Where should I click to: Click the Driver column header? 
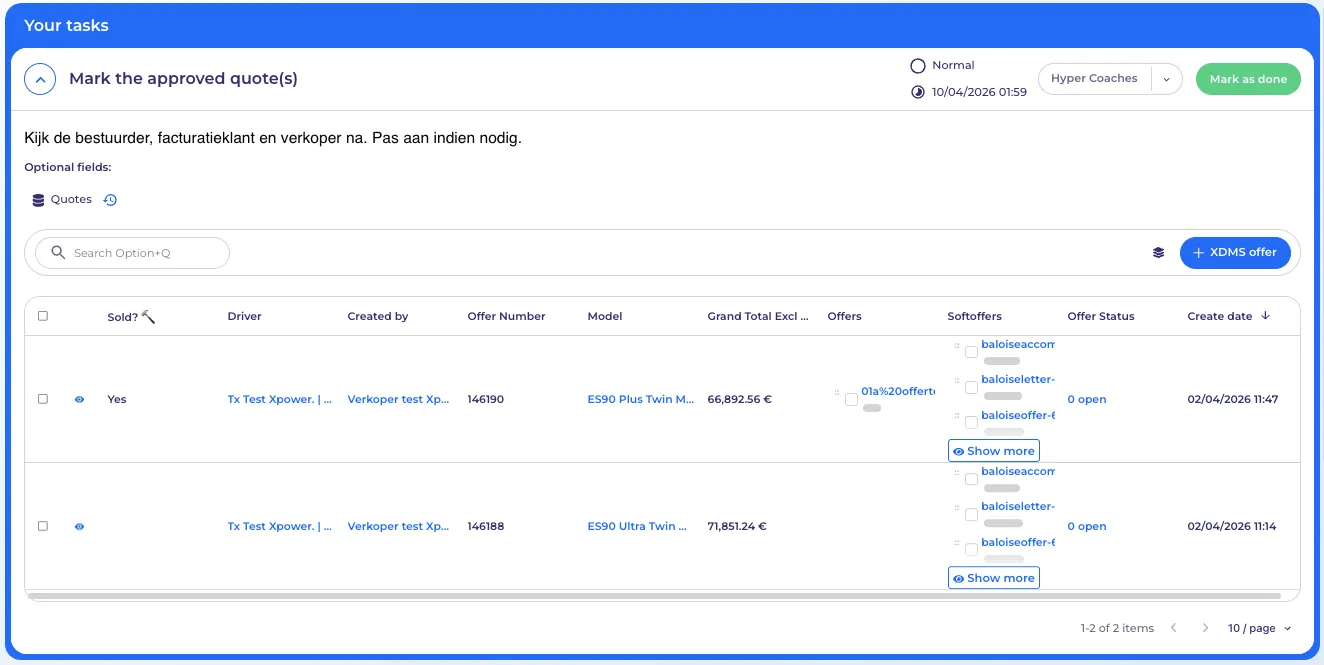click(x=244, y=316)
